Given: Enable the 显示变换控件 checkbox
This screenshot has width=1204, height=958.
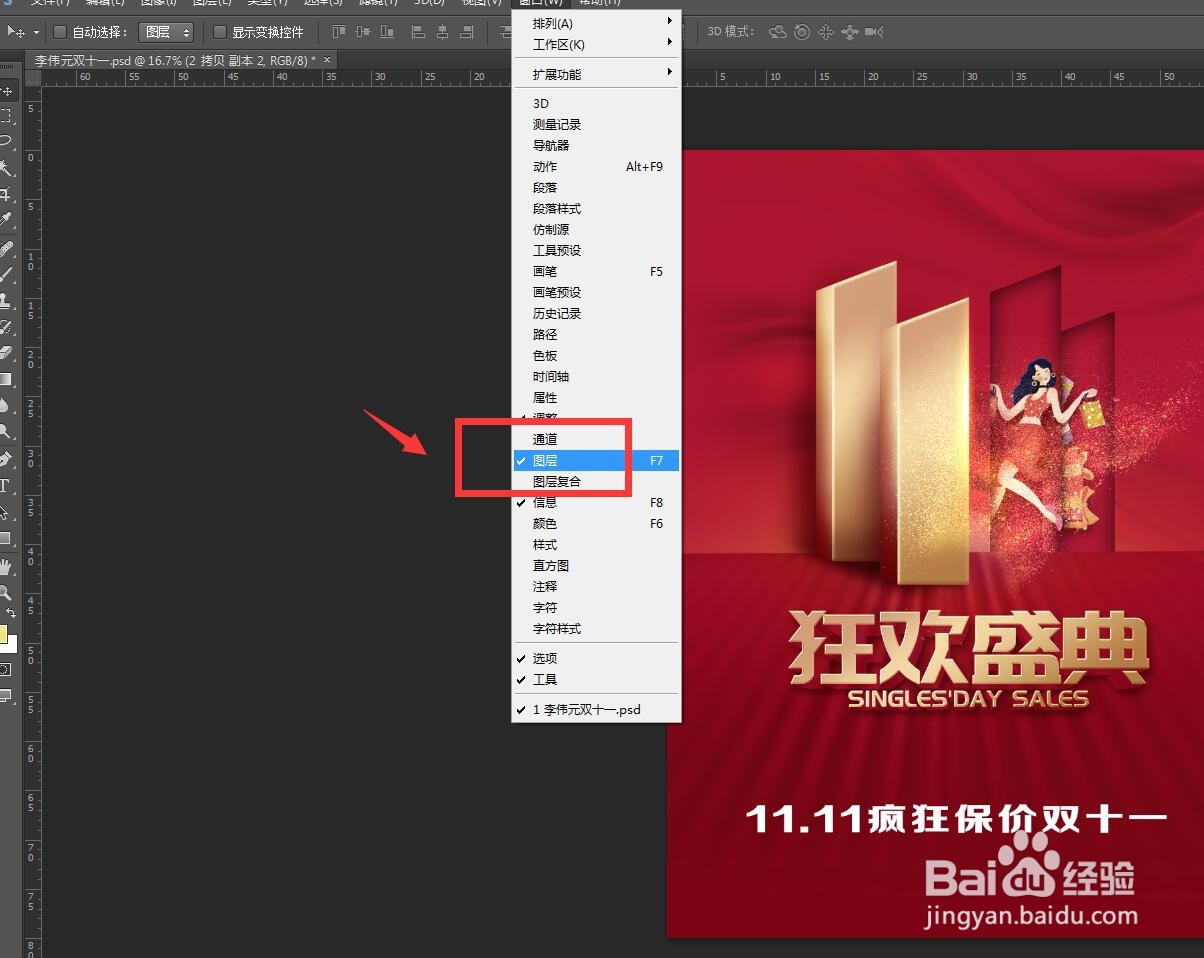Looking at the screenshot, I should pos(220,32).
